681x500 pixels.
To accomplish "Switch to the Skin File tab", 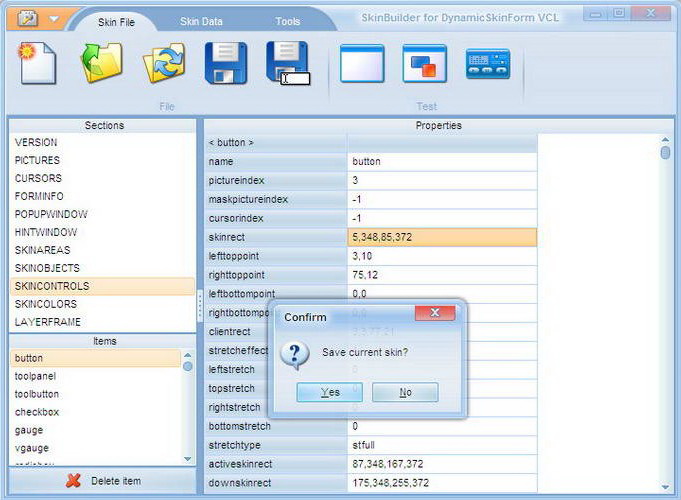I will (x=116, y=22).
